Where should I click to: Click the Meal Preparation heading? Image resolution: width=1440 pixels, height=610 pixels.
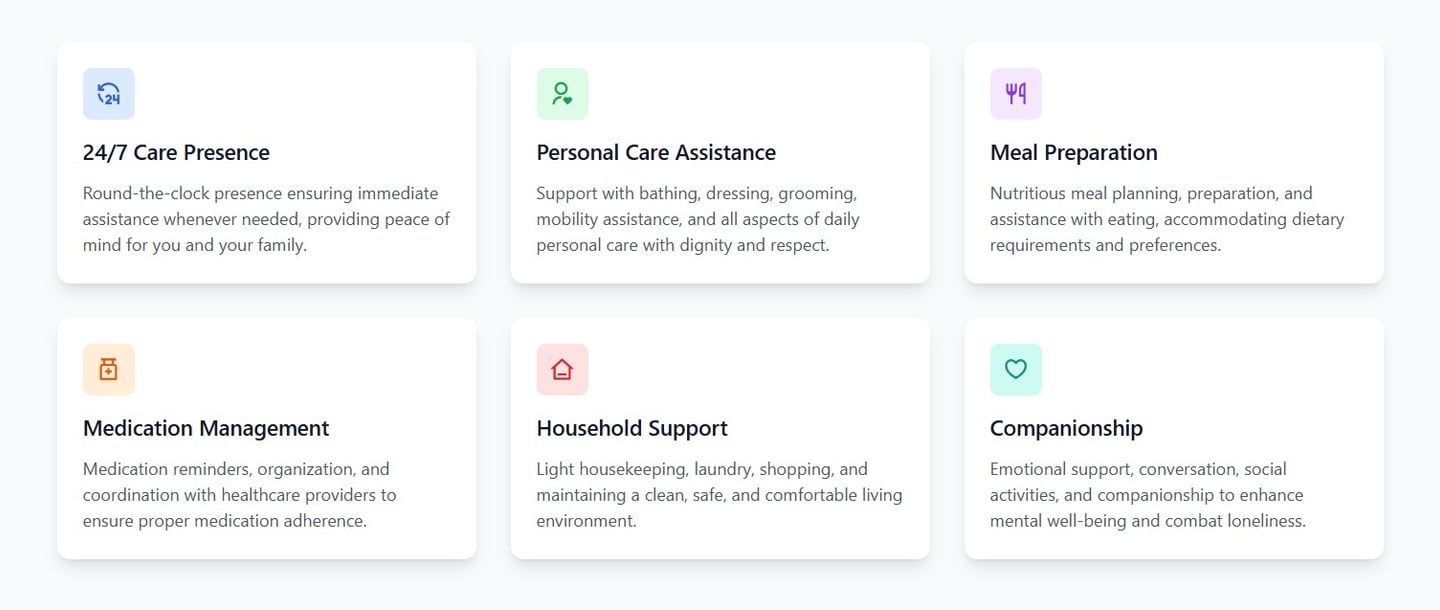(1073, 153)
